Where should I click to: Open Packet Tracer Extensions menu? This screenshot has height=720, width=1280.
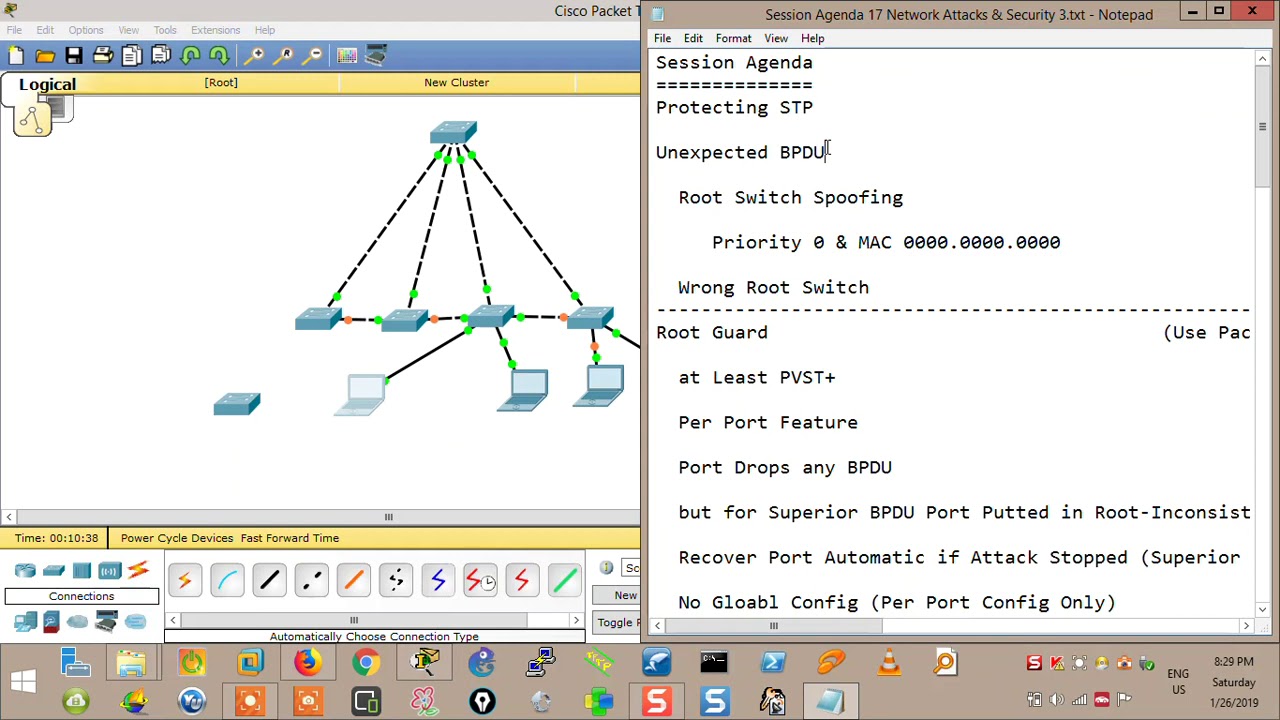pyautogui.click(x=215, y=30)
